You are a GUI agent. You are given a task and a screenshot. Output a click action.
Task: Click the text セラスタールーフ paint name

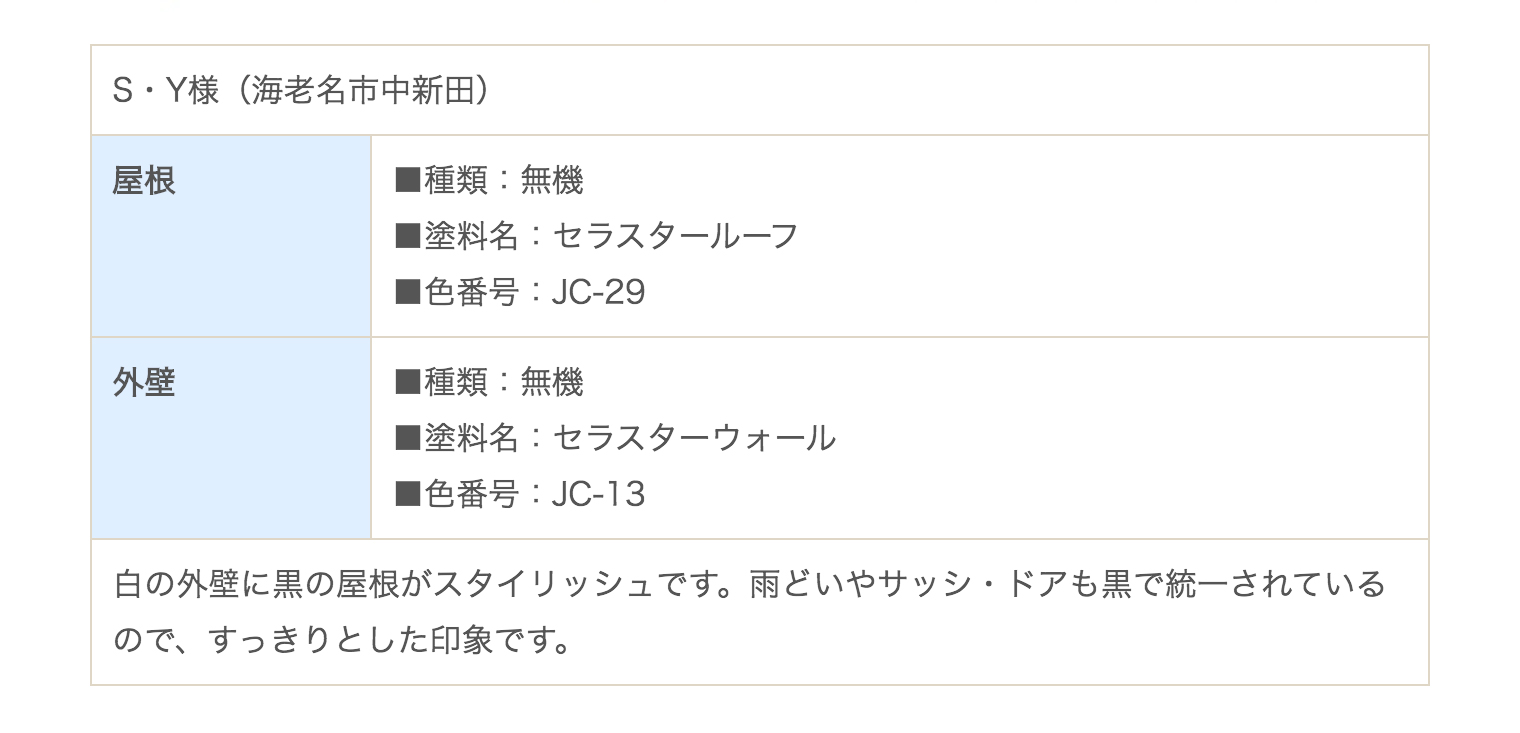click(x=675, y=237)
